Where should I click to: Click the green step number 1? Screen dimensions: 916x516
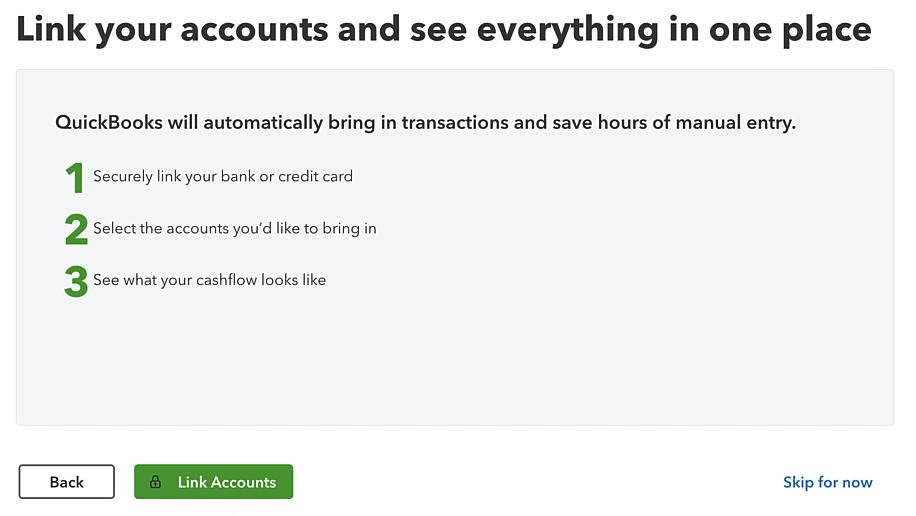click(74, 178)
